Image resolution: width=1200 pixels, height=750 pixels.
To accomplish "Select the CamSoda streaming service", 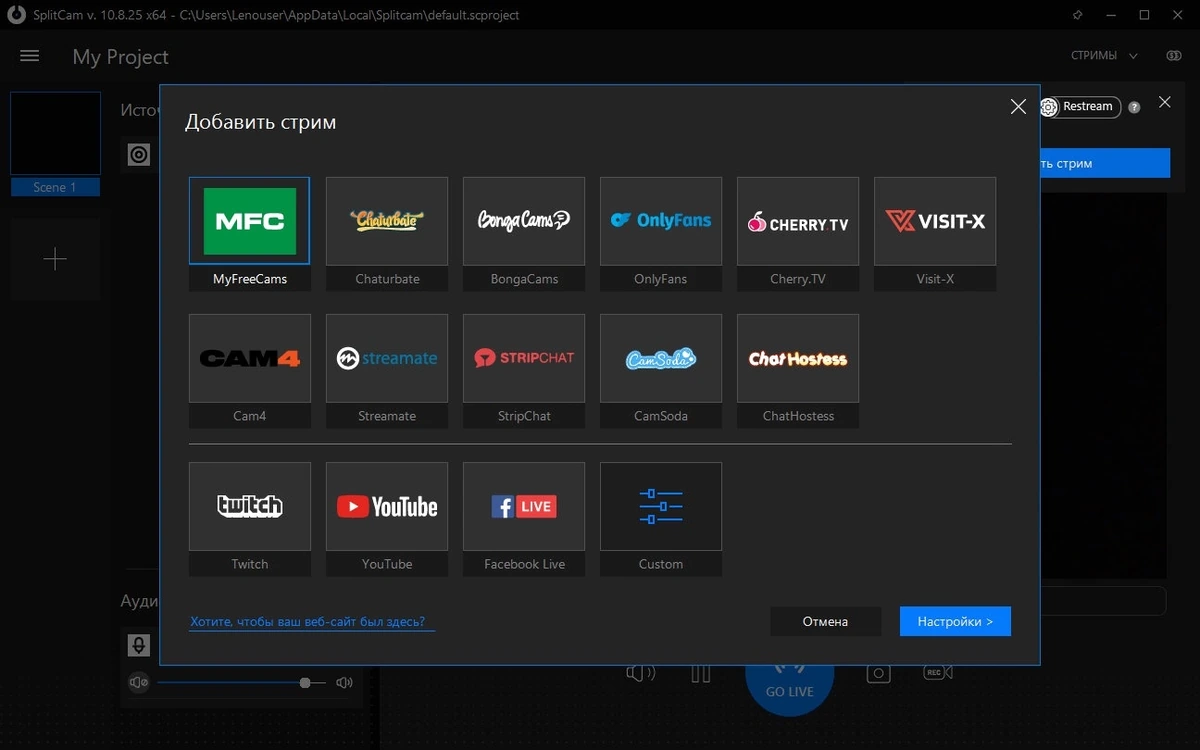I will click(661, 371).
